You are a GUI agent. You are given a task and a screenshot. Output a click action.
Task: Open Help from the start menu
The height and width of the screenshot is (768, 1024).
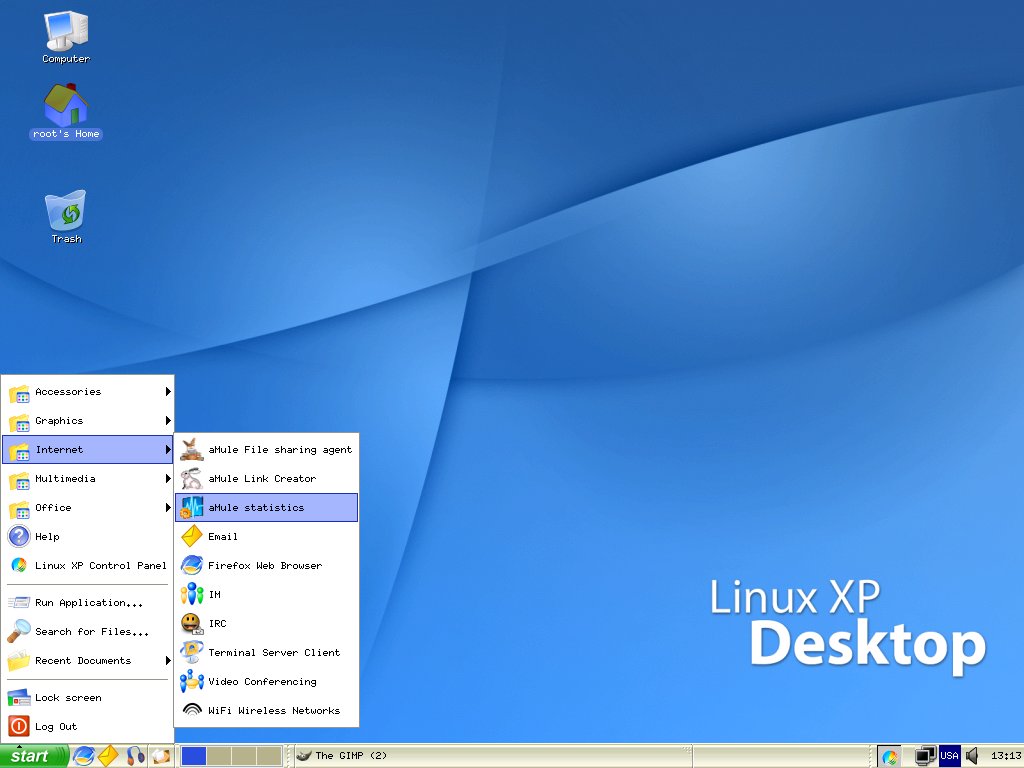(88, 536)
